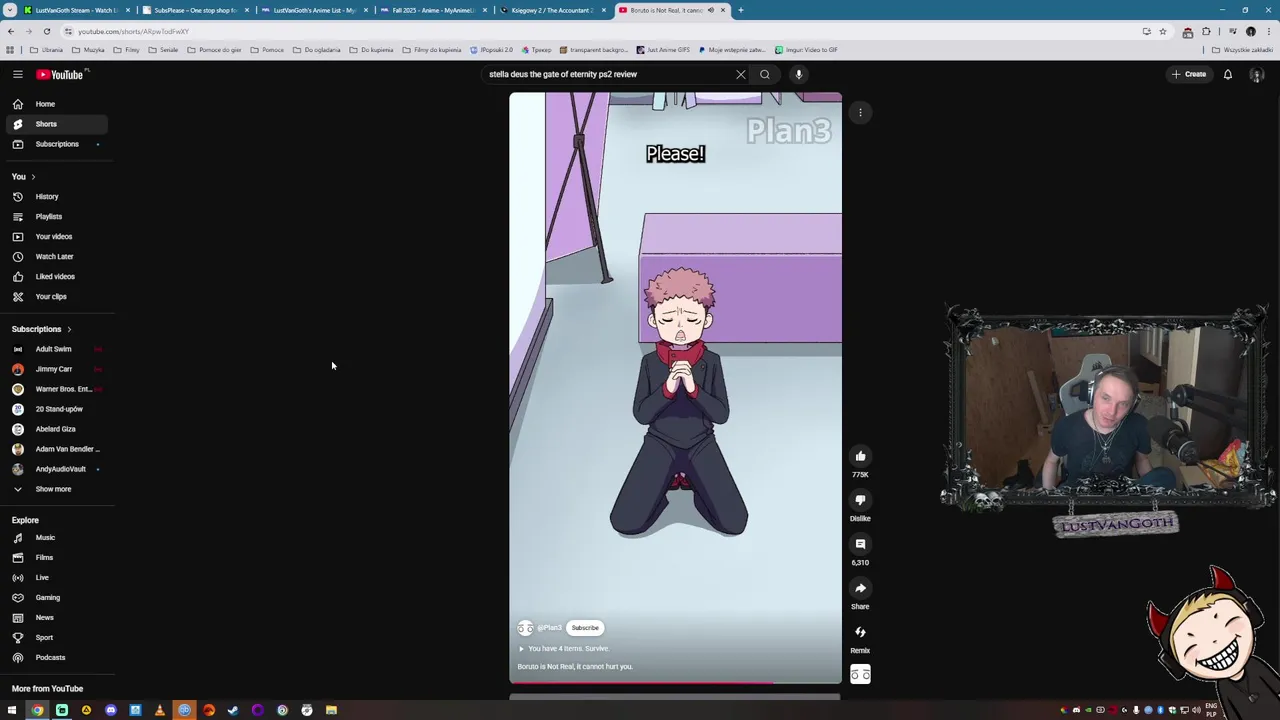Open History in the sidebar
This screenshot has height=720, width=1280.
click(56, 197)
